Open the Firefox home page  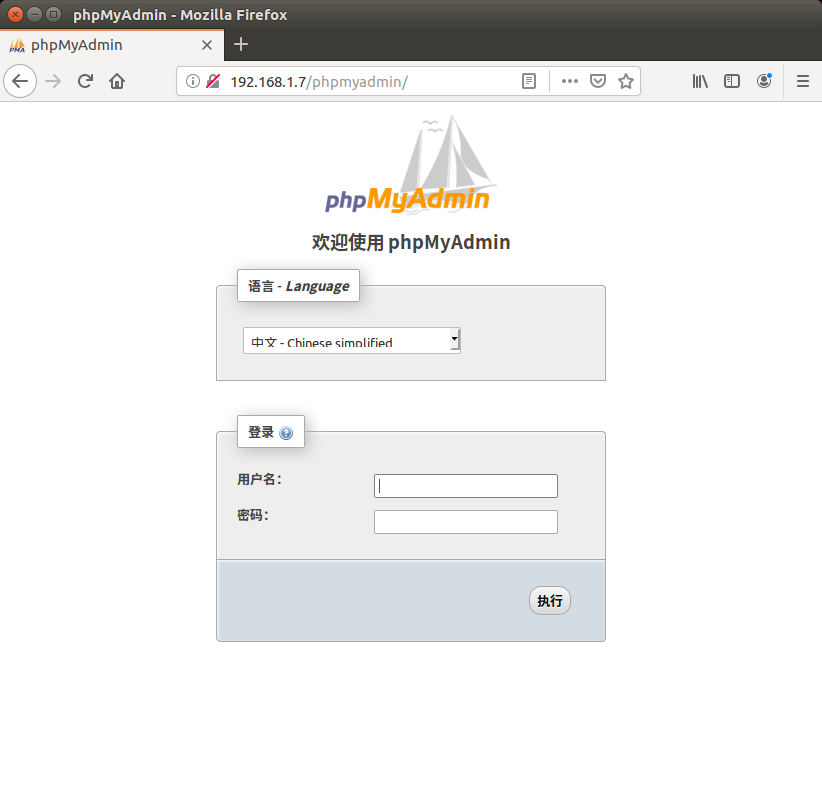[x=117, y=81]
